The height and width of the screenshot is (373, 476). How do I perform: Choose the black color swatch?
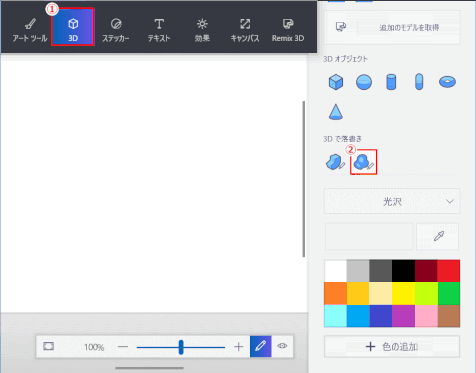coord(403,271)
